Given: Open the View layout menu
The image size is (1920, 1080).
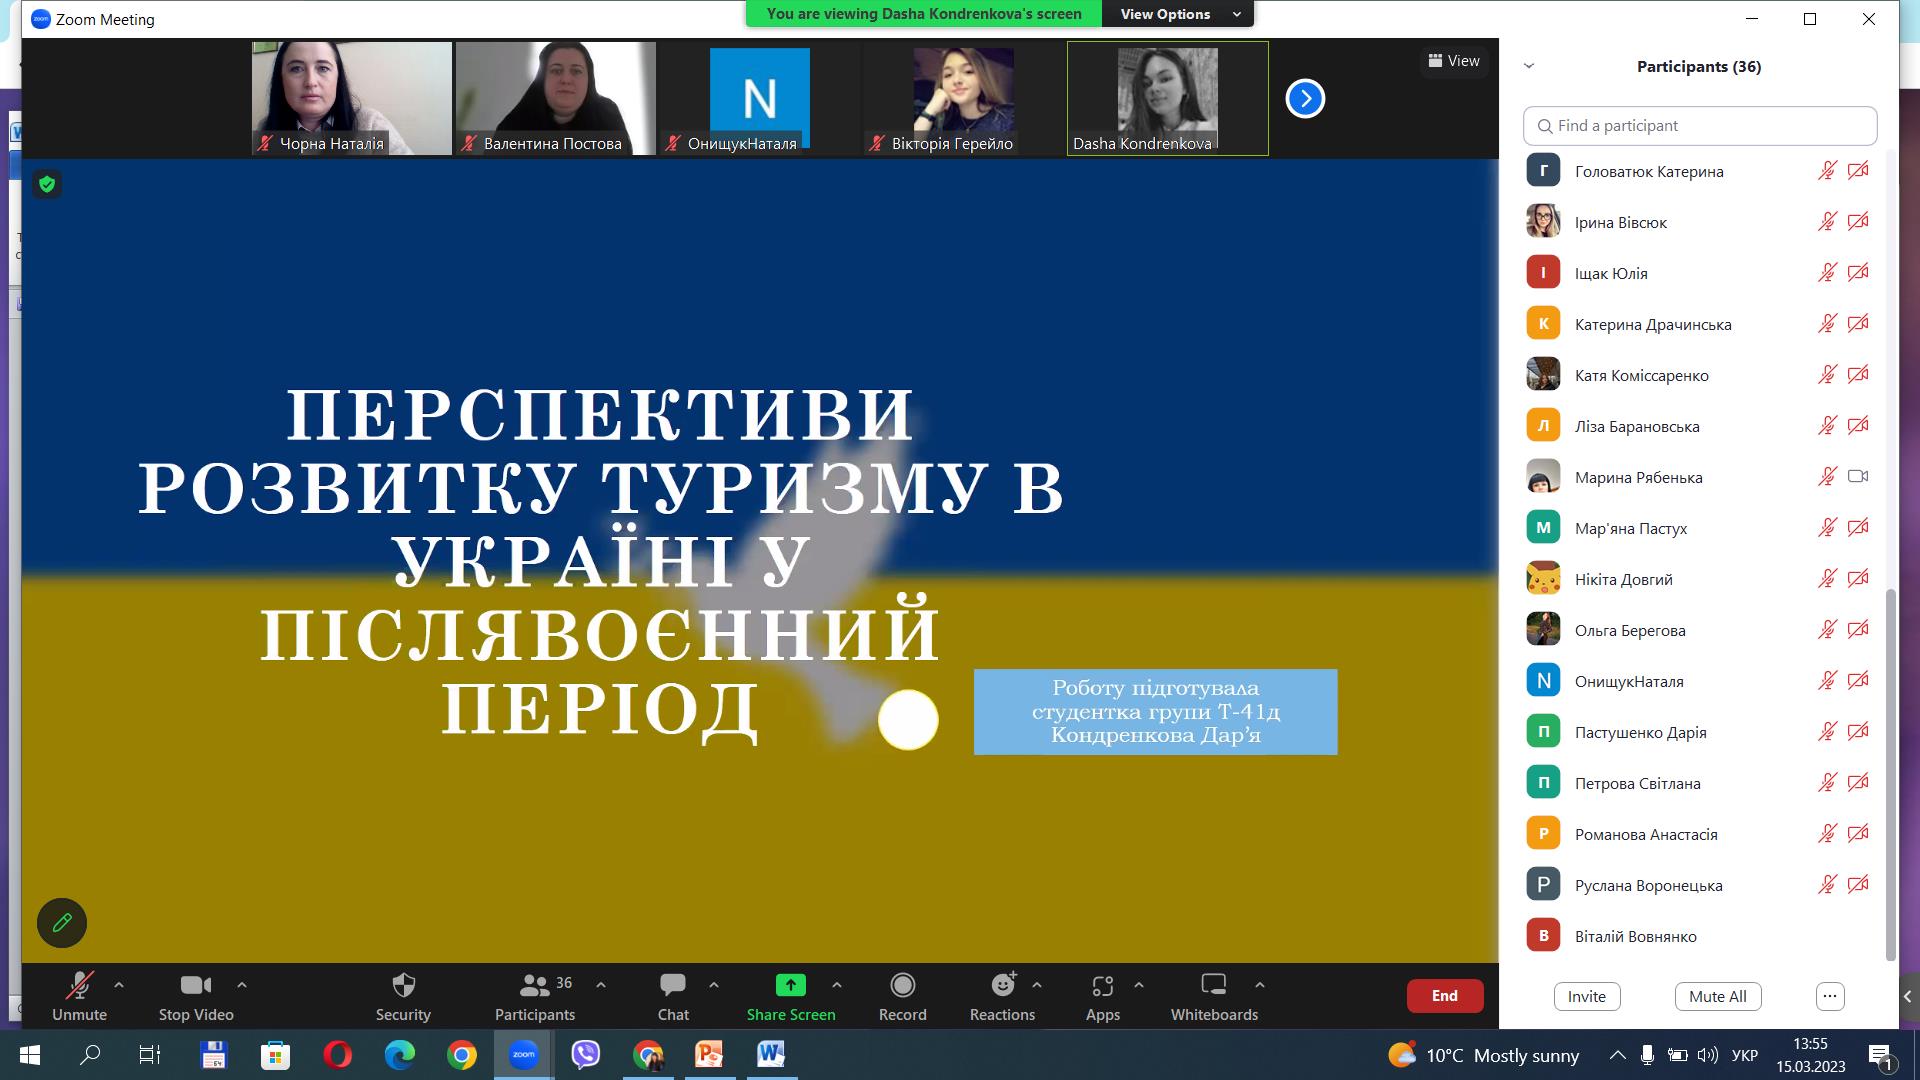Looking at the screenshot, I should click(1454, 61).
